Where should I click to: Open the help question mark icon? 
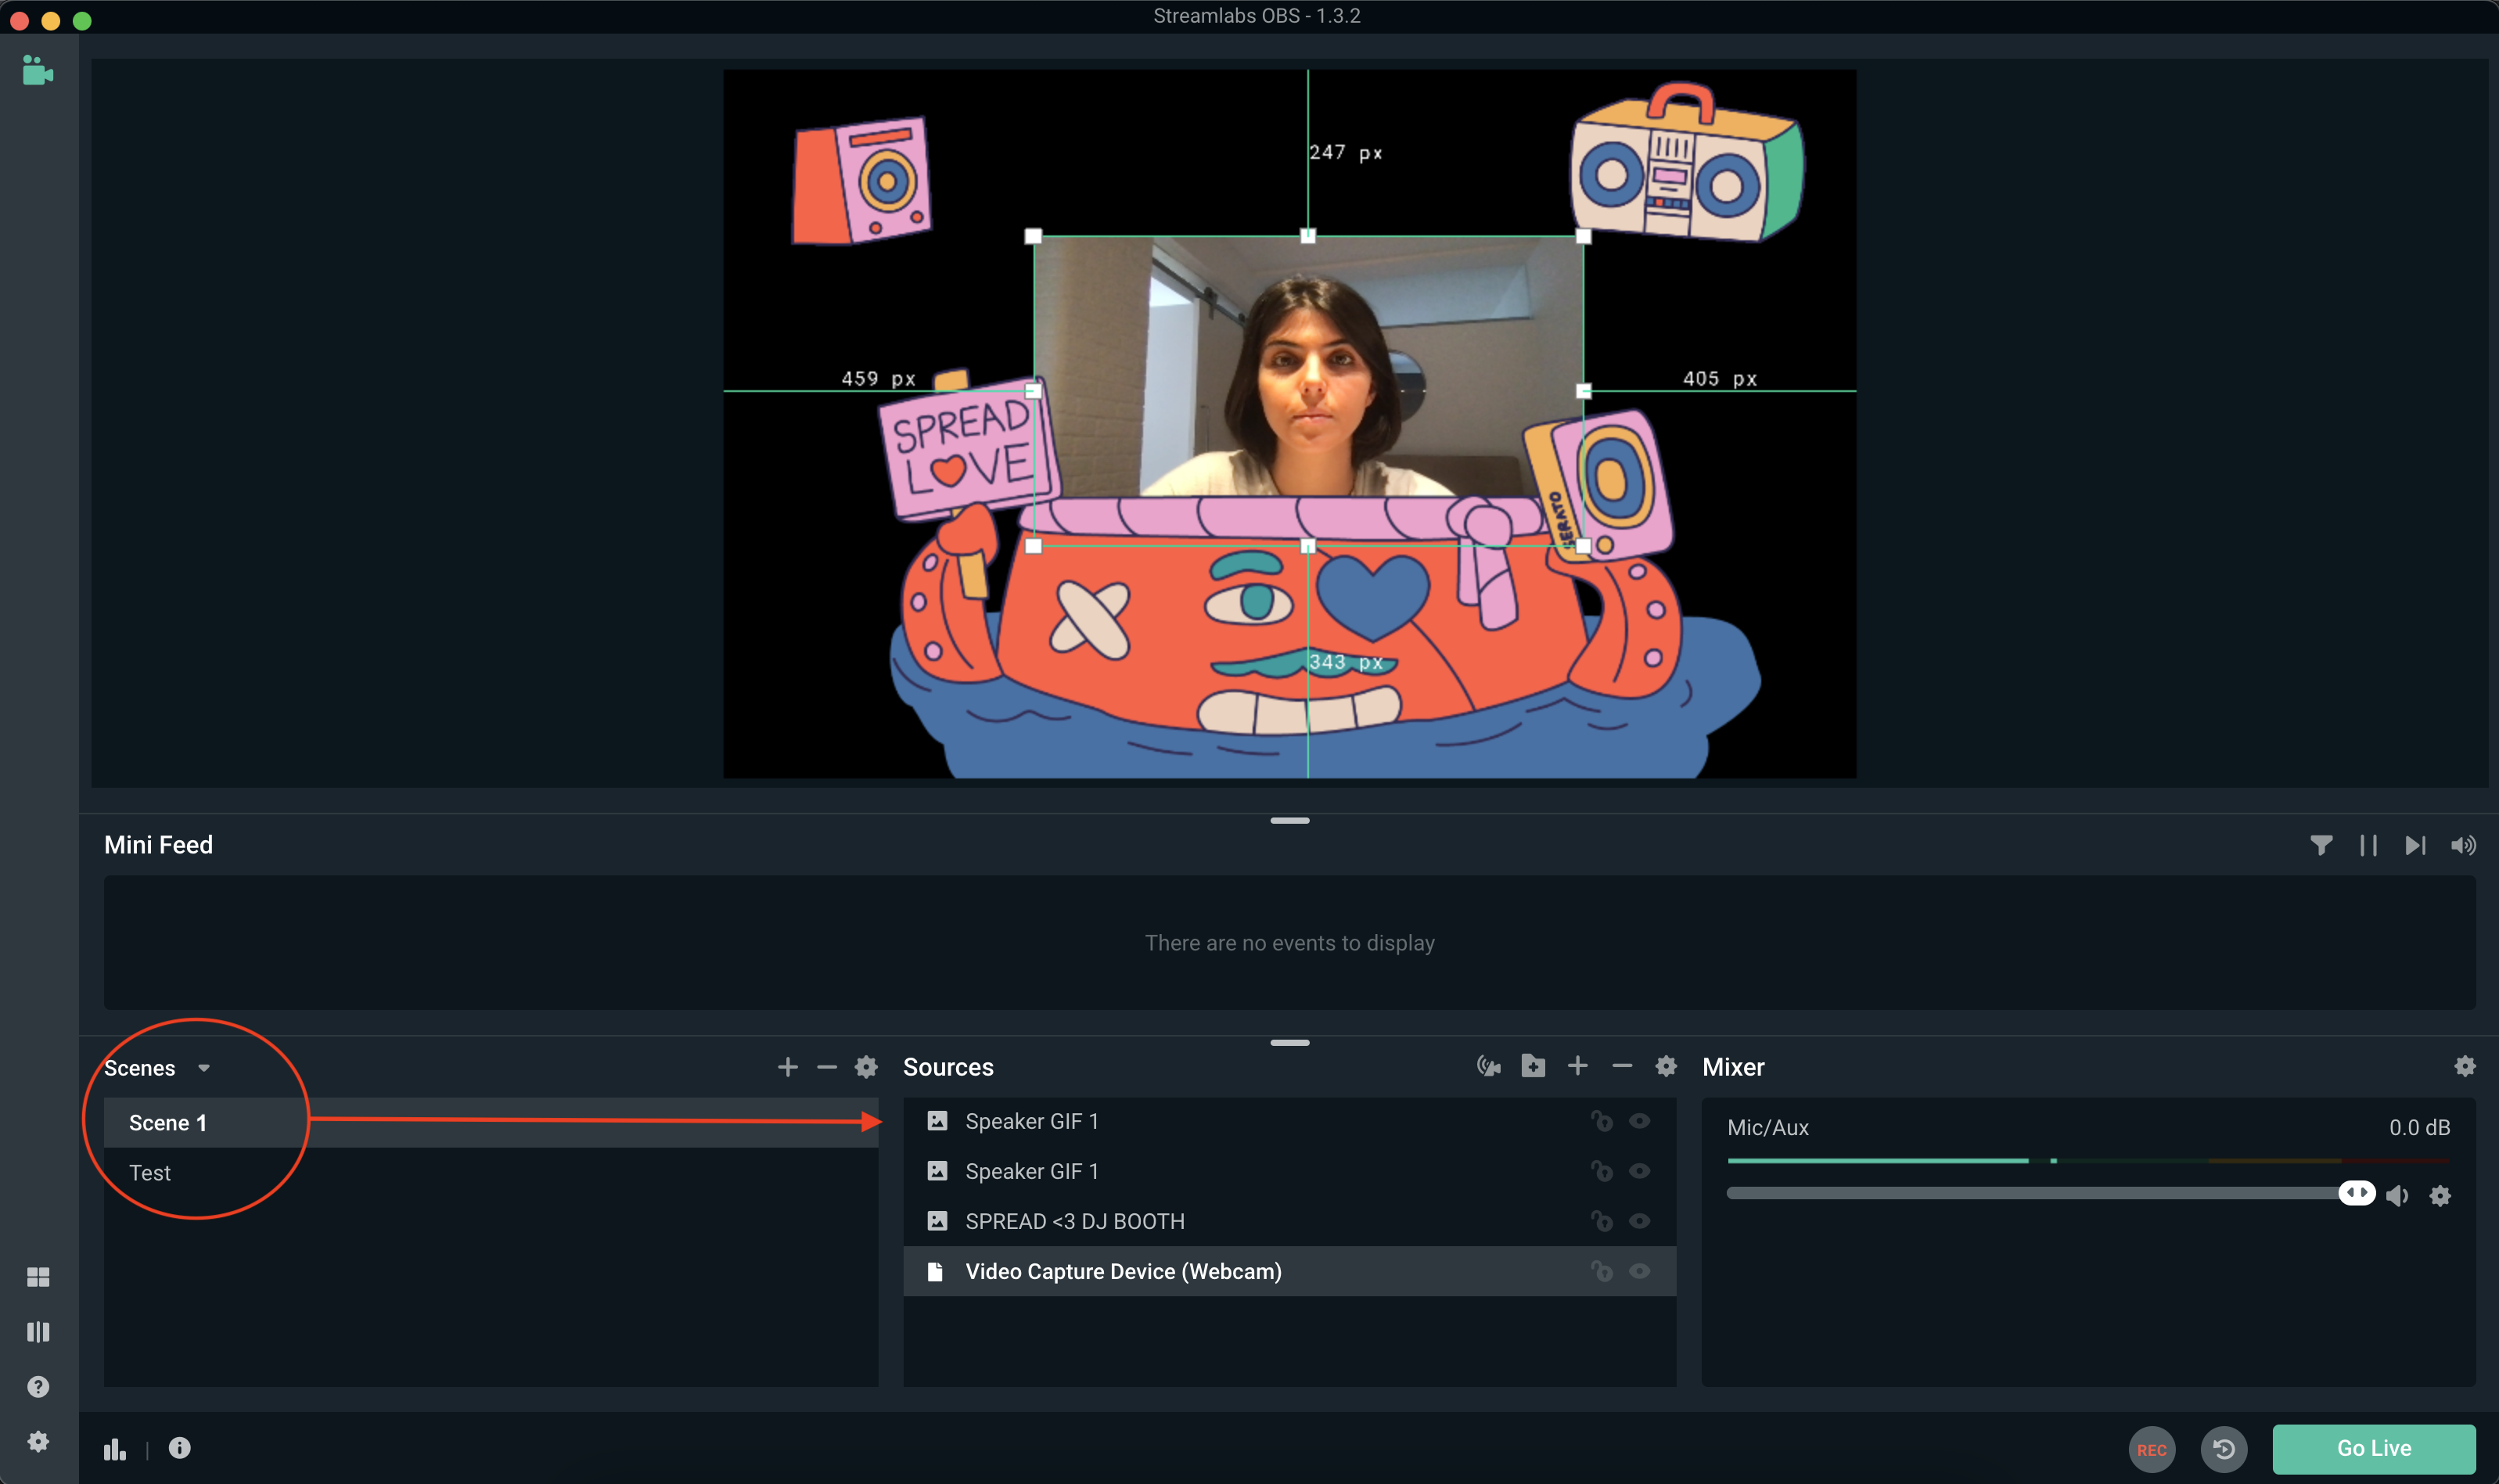pos(38,1387)
